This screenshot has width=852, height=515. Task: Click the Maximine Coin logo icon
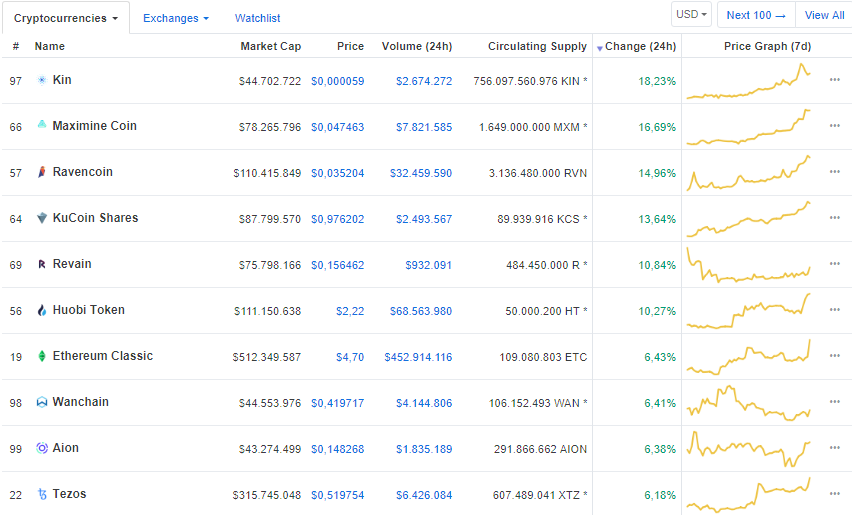(x=42, y=124)
